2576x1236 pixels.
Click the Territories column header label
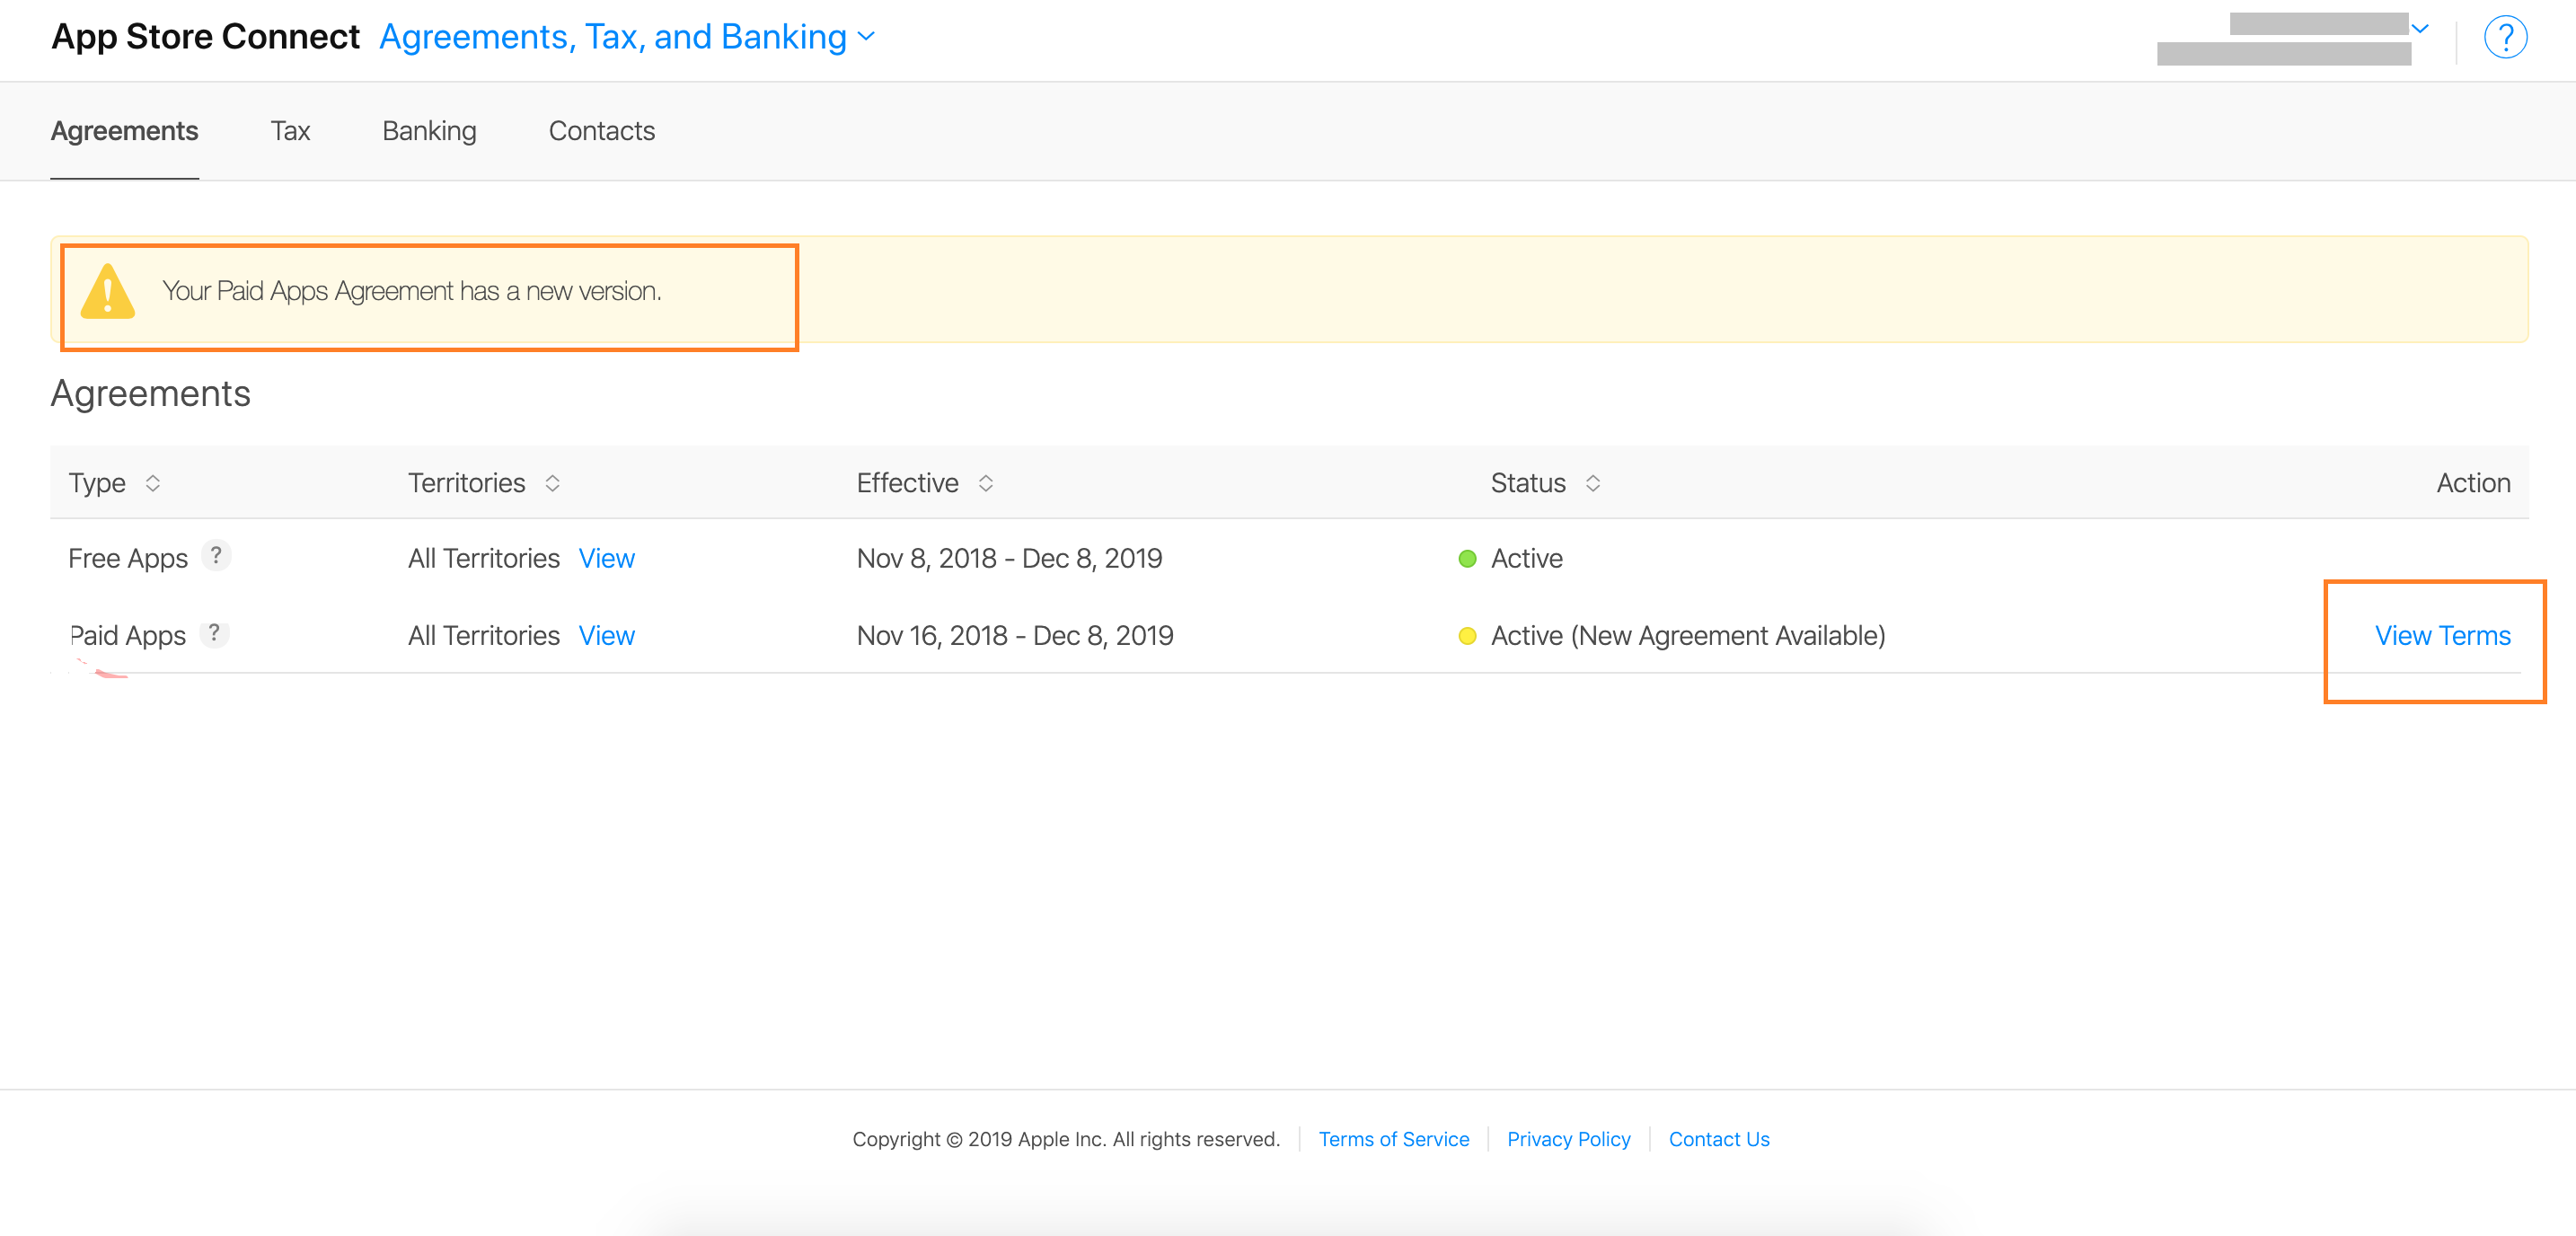tap(466, 483)
